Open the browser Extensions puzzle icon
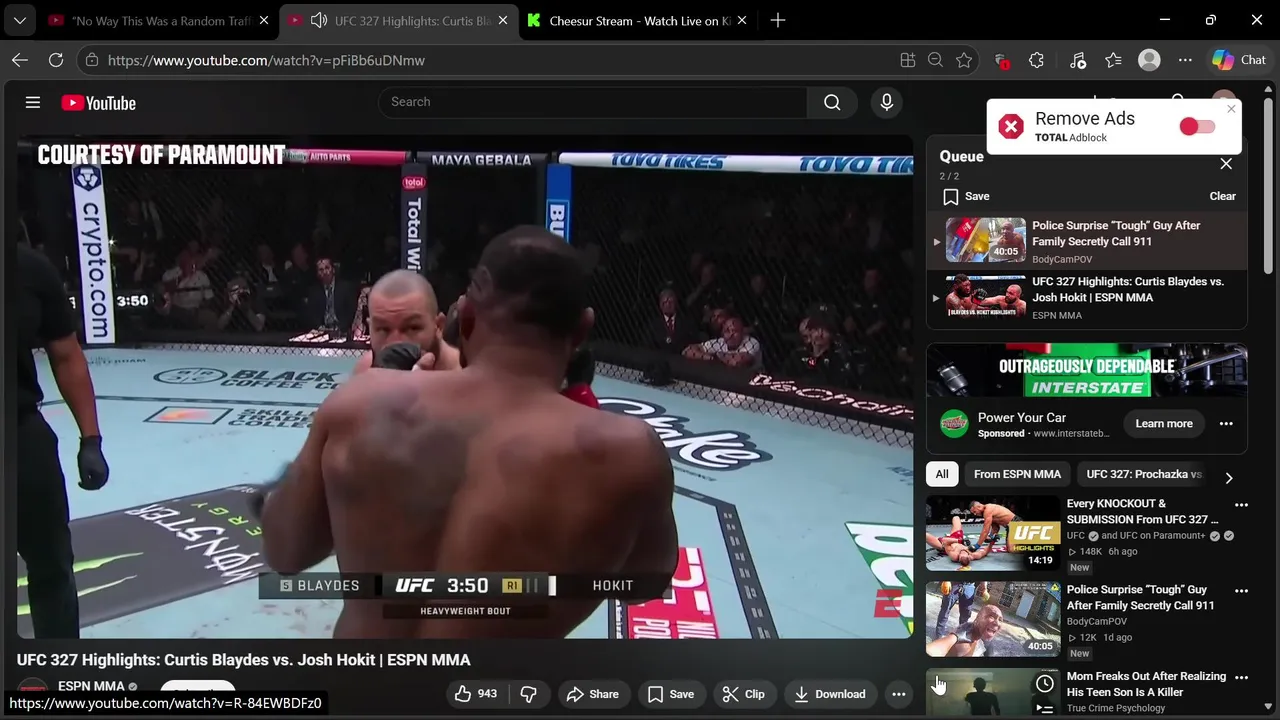1280x720 pixels. (x=1036, y=60)
